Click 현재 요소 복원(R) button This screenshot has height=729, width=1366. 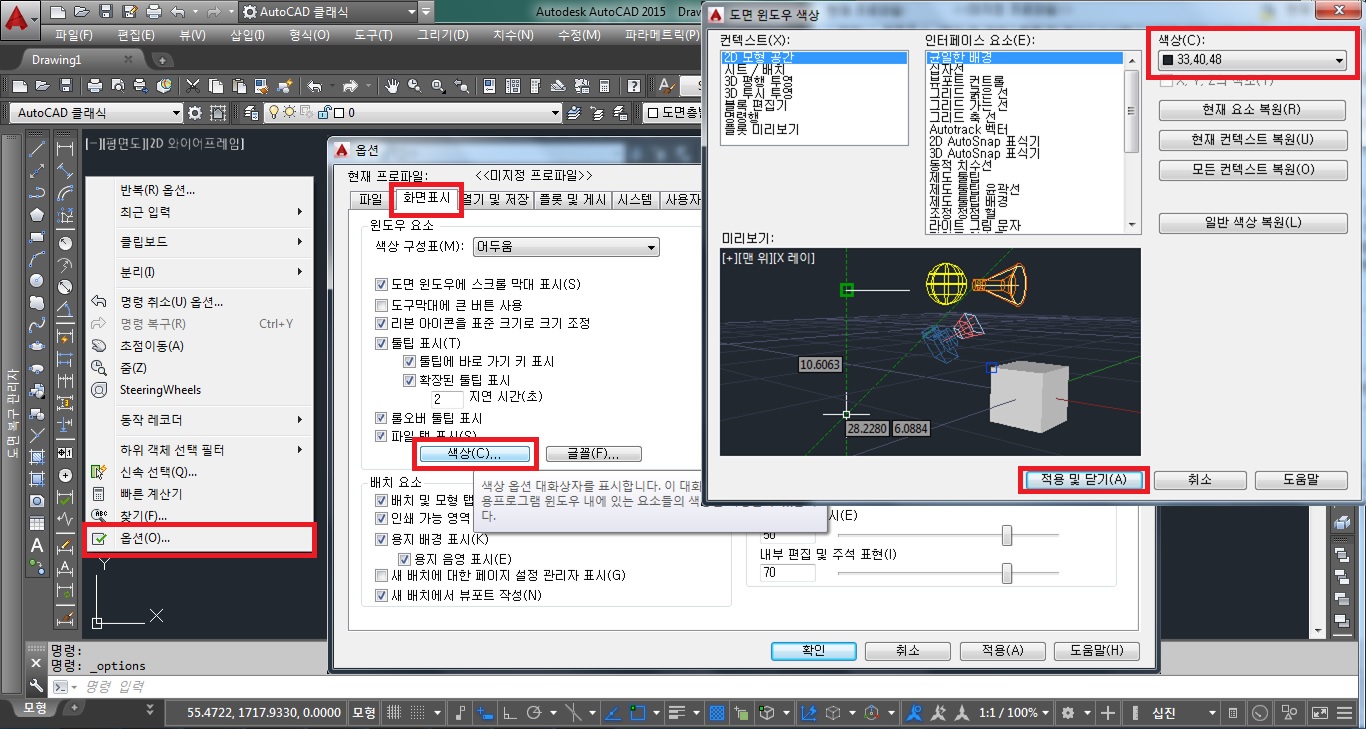pyautogui.click(x=1252, y=109)
